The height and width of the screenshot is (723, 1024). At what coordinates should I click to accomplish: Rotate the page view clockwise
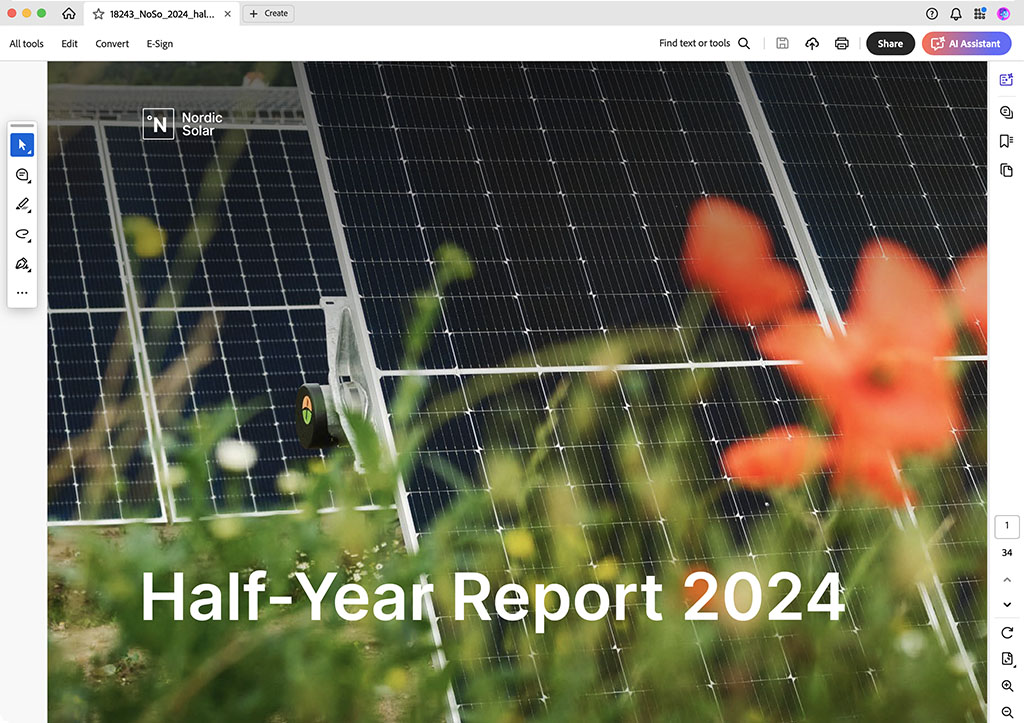click(1007, 633)
